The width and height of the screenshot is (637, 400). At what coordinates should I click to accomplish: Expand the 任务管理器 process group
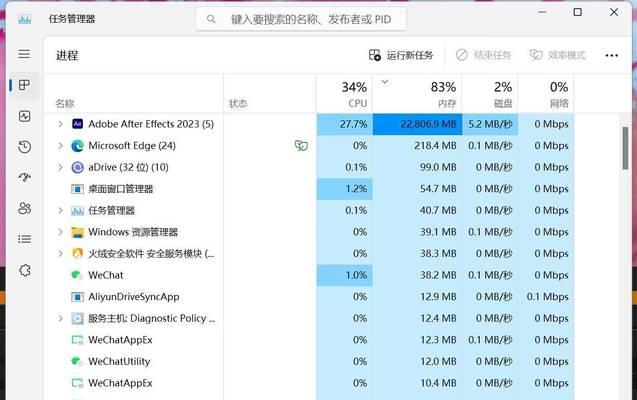point(61,210)
